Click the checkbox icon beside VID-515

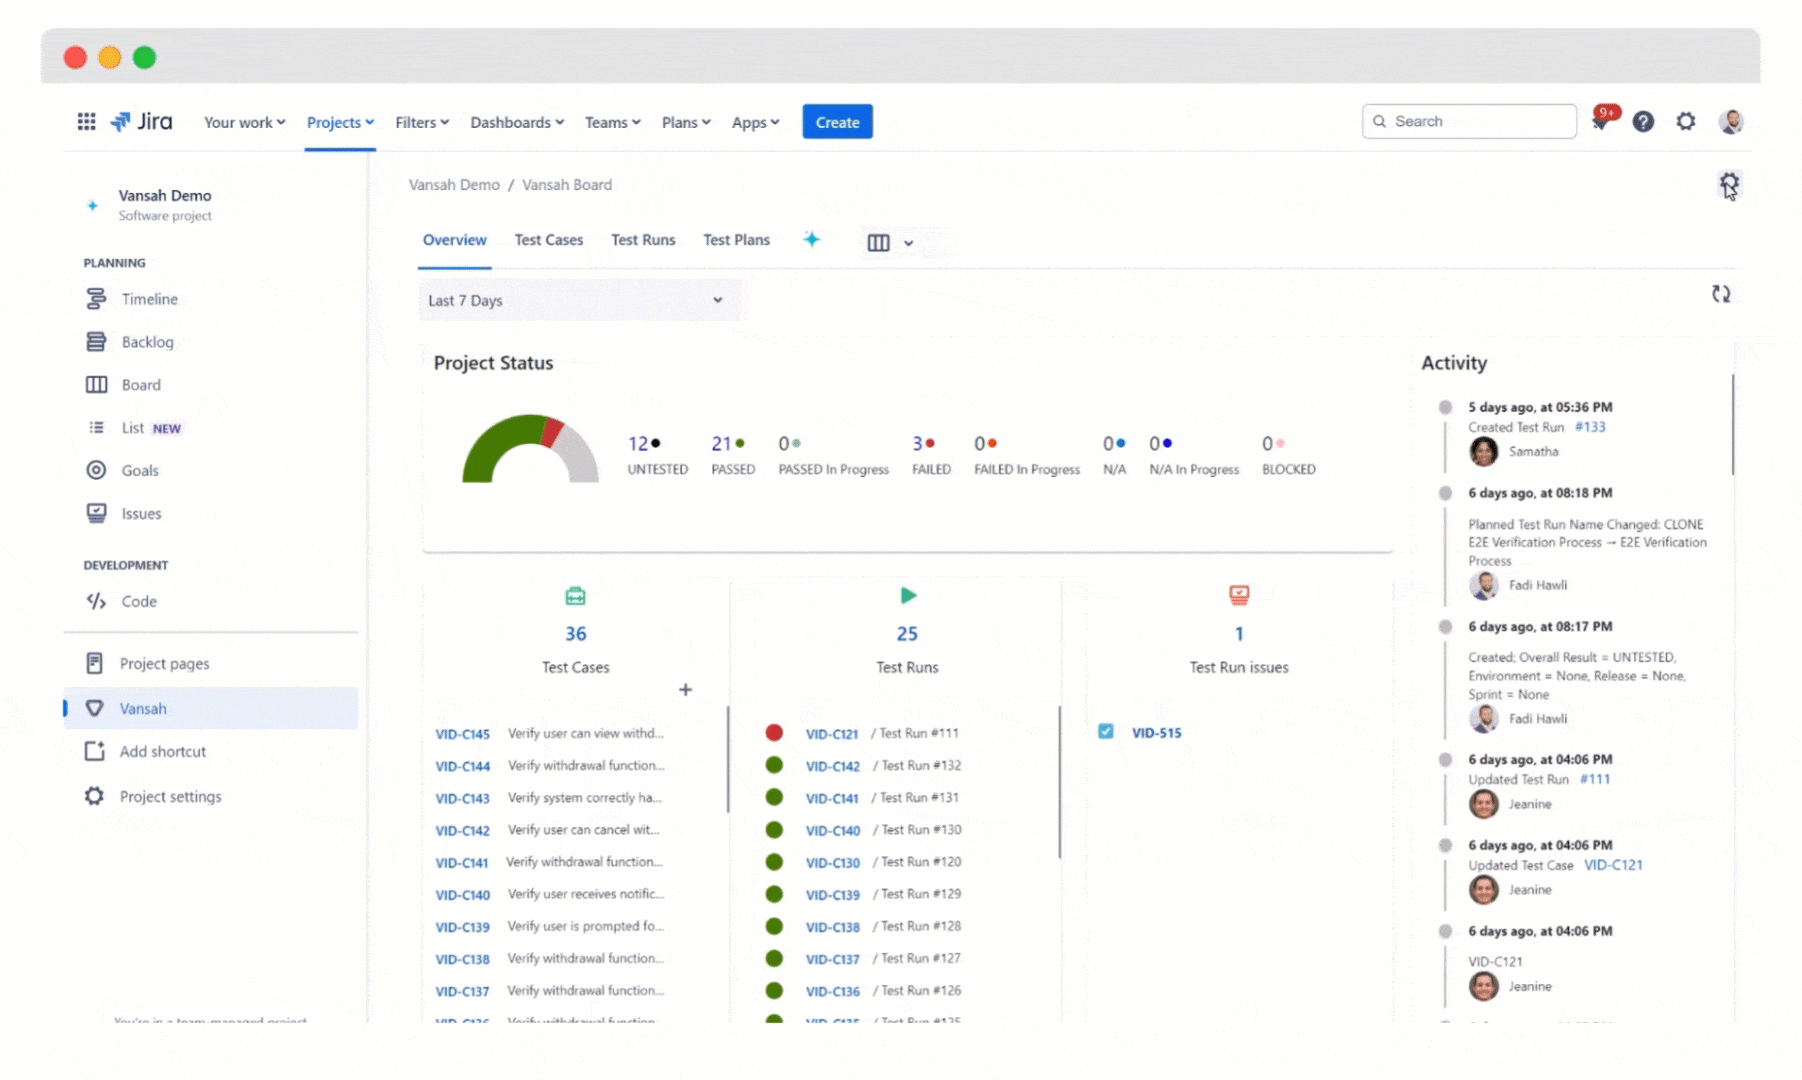pyautogui.click(x=1105, y=732)
